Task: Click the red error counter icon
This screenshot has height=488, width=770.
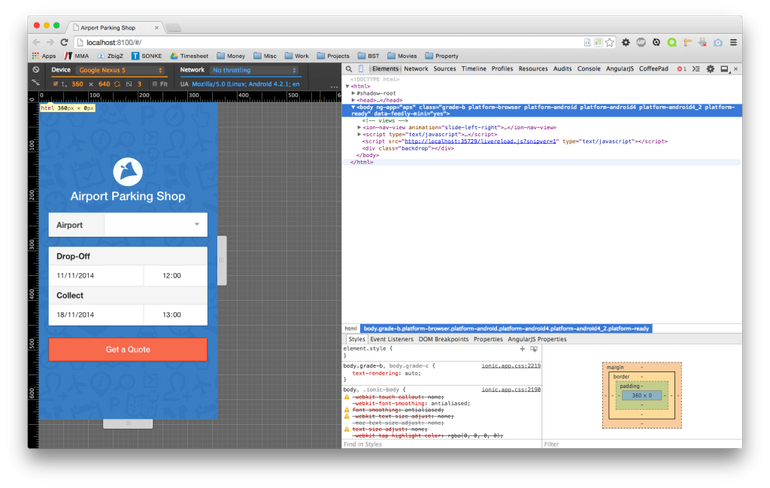Action: (x=682, y=69)
